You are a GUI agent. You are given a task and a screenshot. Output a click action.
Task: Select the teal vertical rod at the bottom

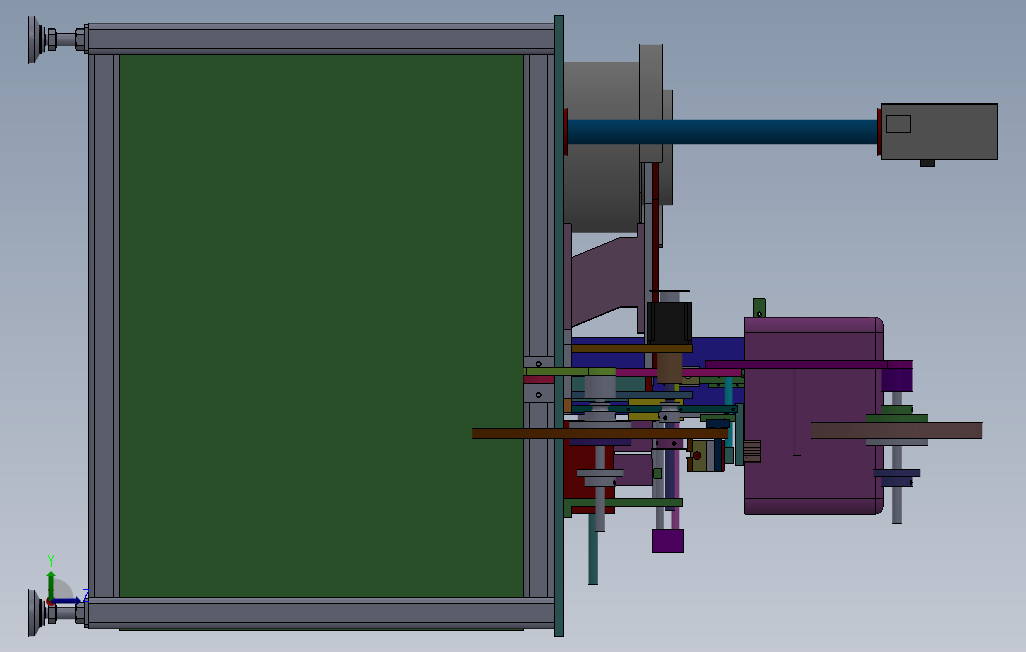click(593, 549)
